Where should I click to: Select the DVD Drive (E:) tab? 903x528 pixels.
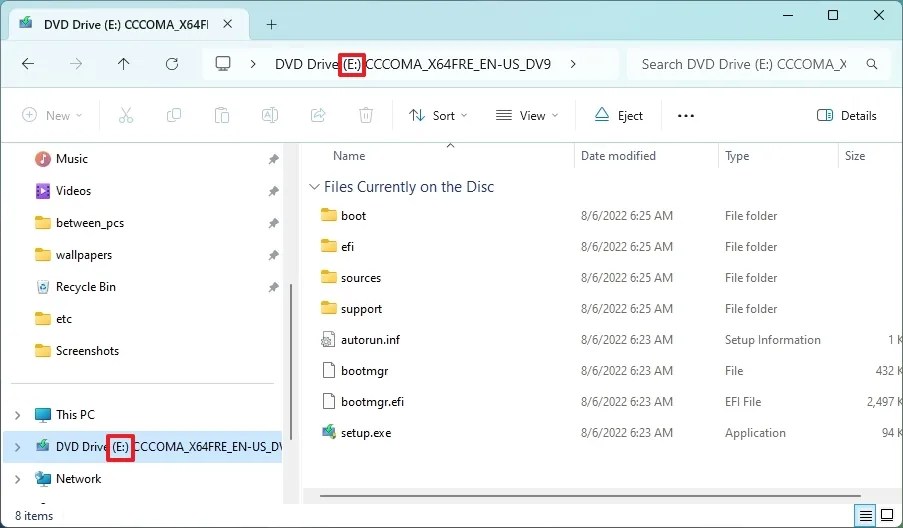pyautogui.click(x=127, y=24)
